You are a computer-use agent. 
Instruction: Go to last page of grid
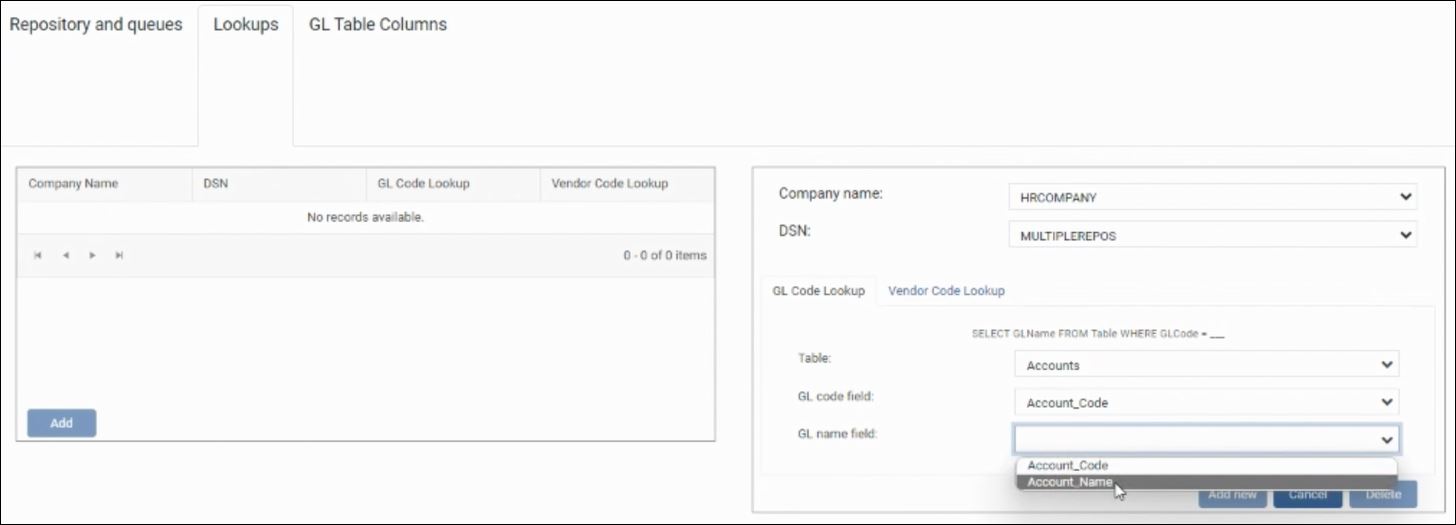click(x=119, y=256)
